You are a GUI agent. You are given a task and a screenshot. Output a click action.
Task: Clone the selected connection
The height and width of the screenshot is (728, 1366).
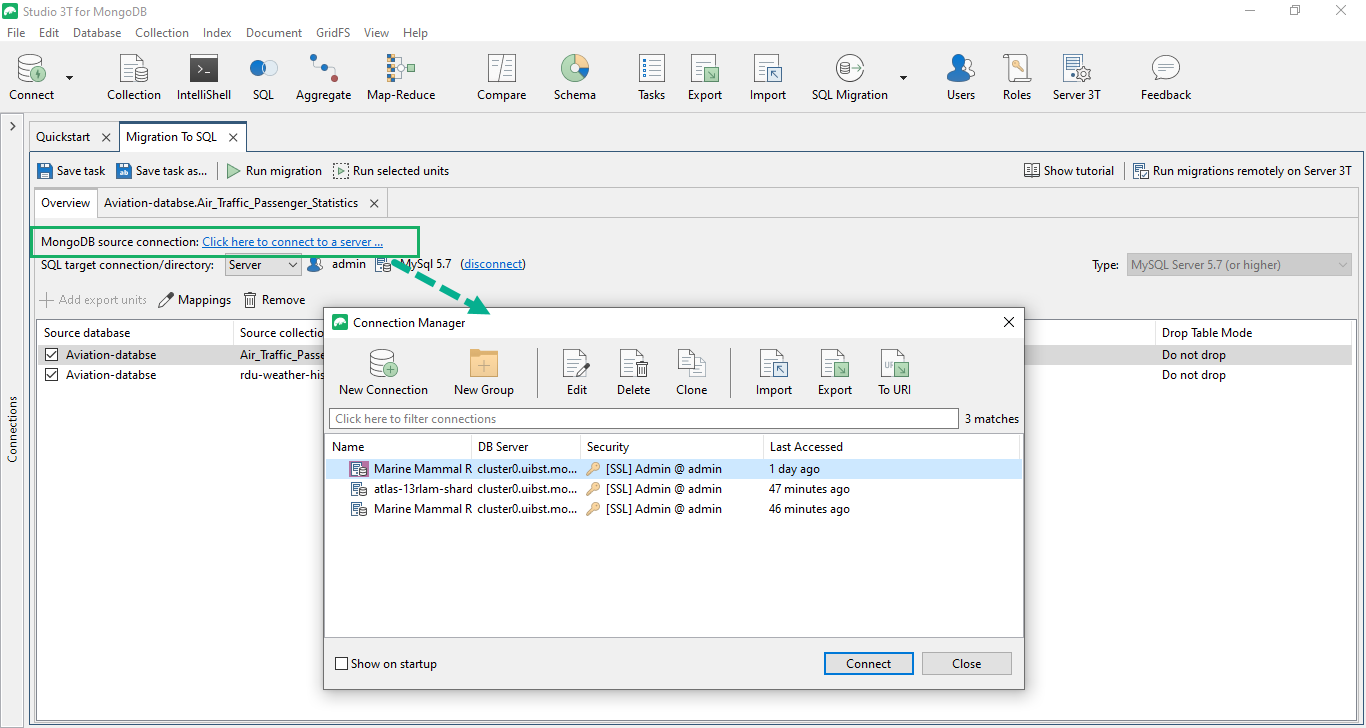pos(691,373)
